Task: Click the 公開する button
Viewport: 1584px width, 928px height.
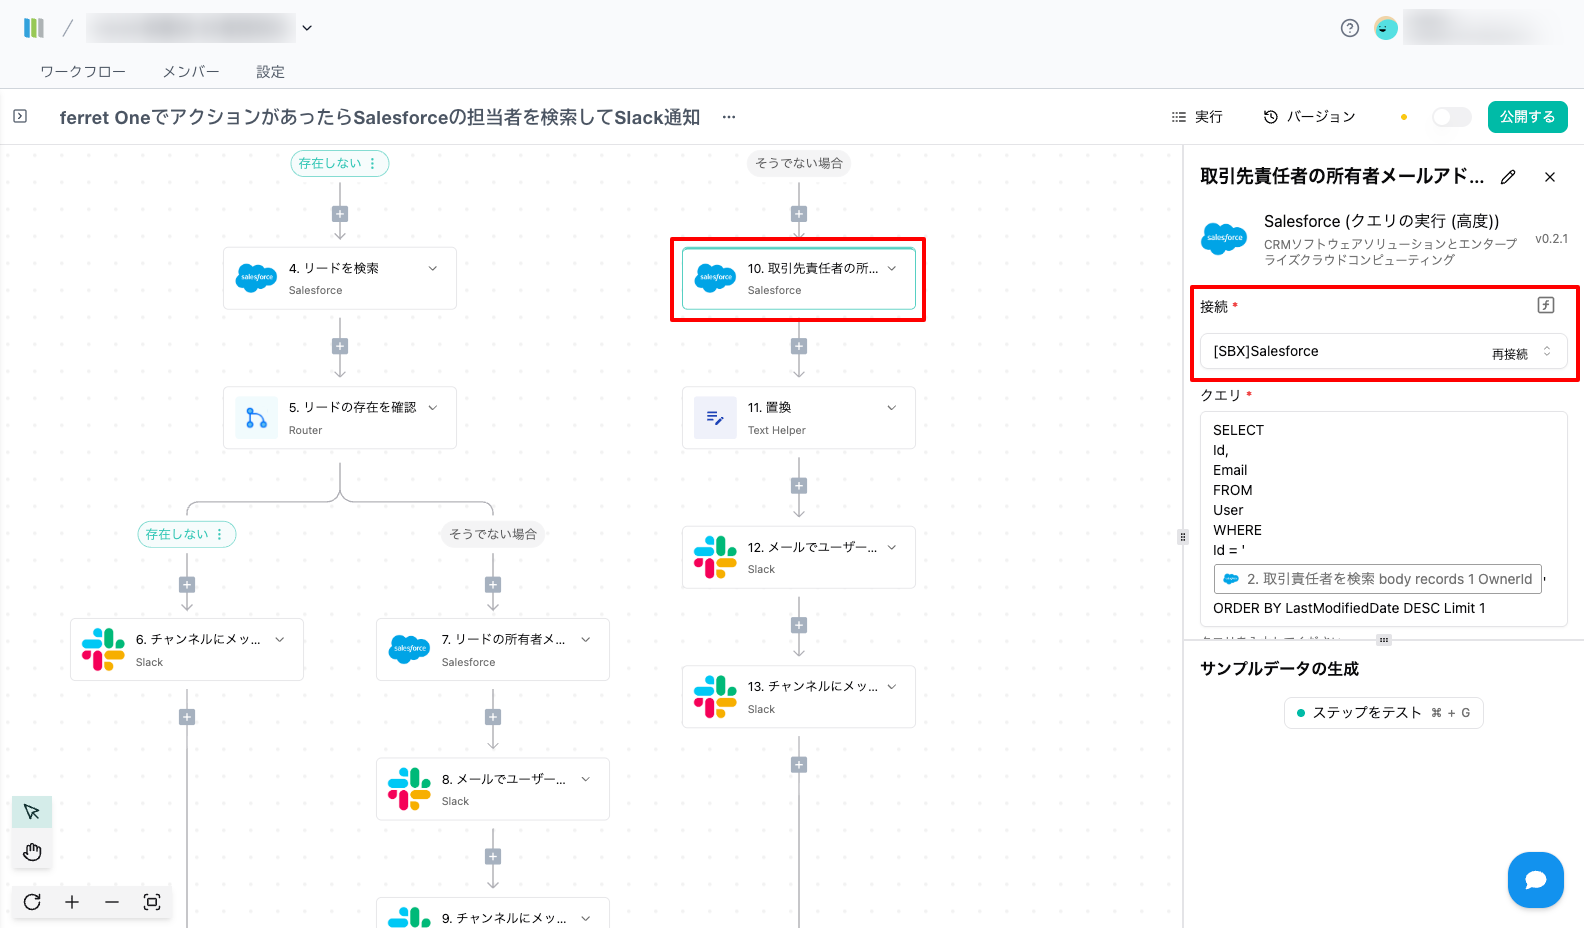Action: [x=1527, y=117]
